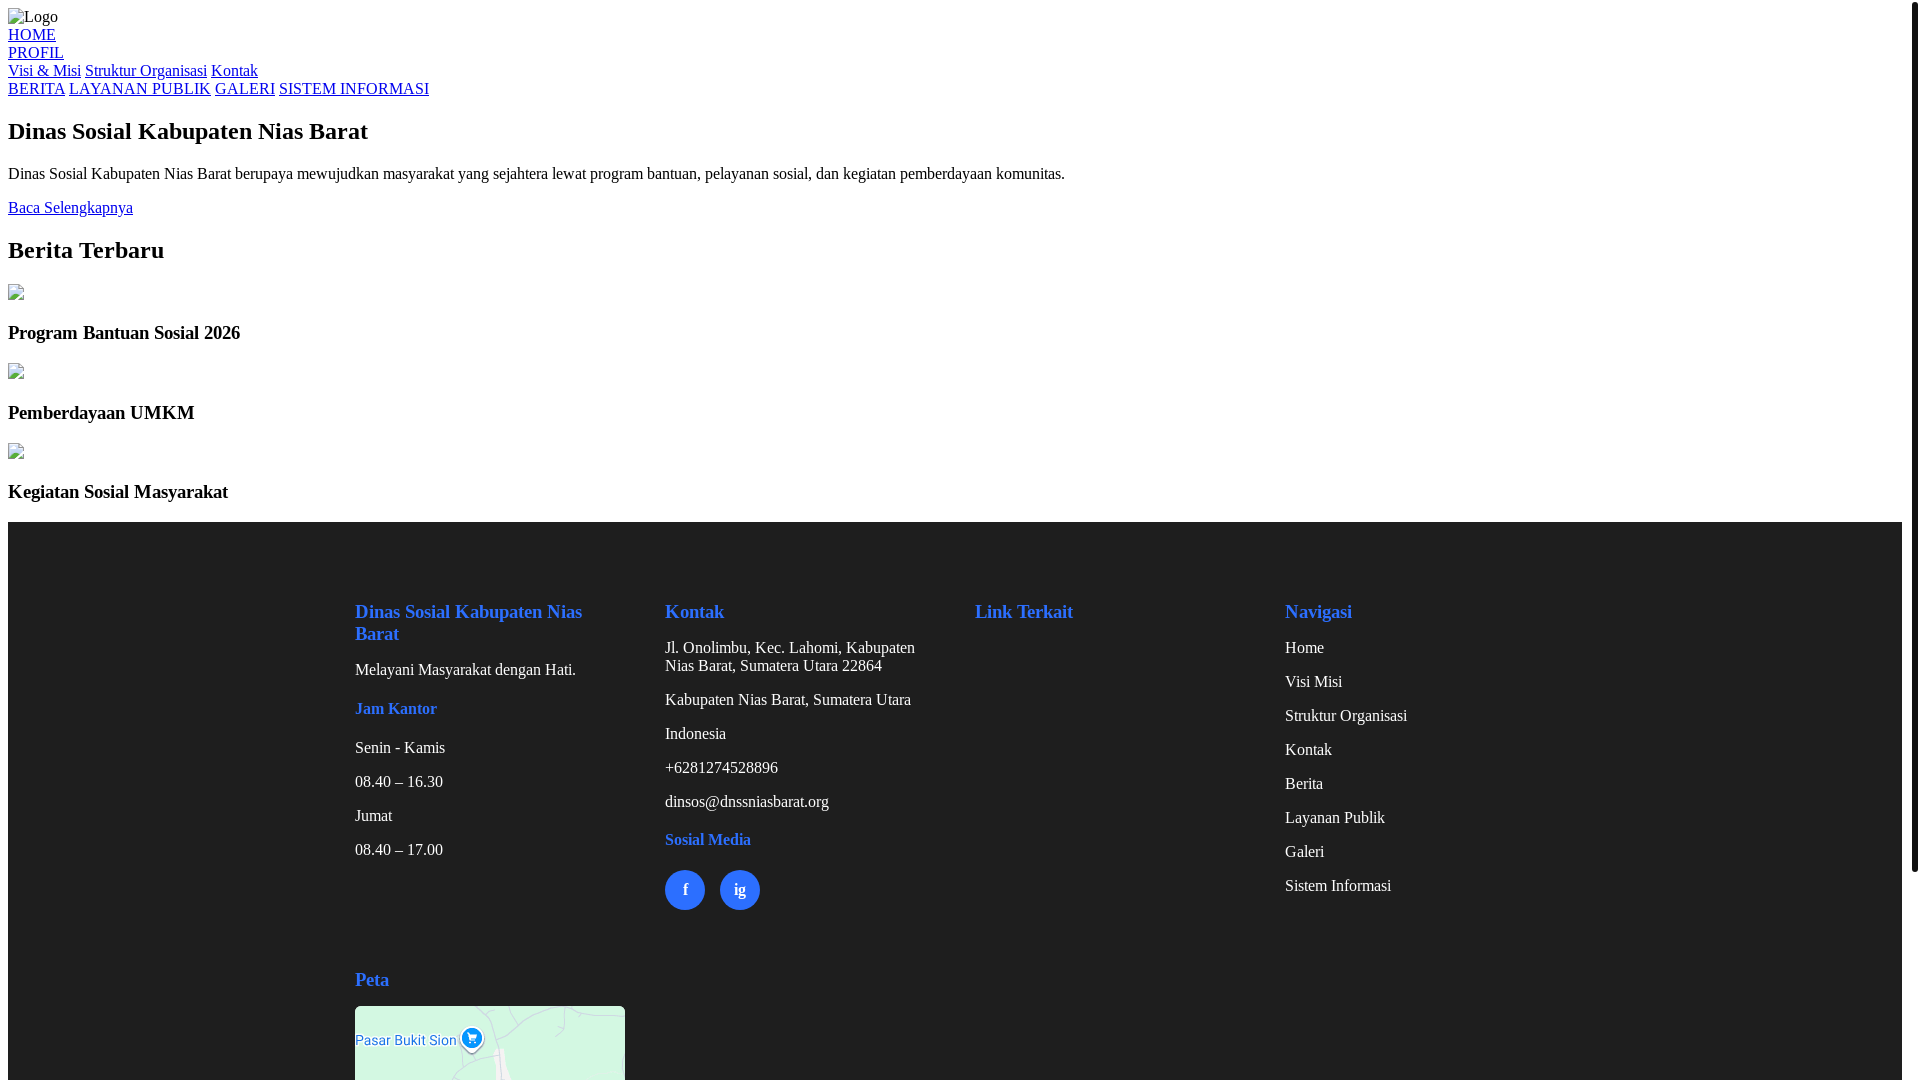Click the 08.40 - 16.30 office hours
The image size is (1920, 1080).
(399, 782)
